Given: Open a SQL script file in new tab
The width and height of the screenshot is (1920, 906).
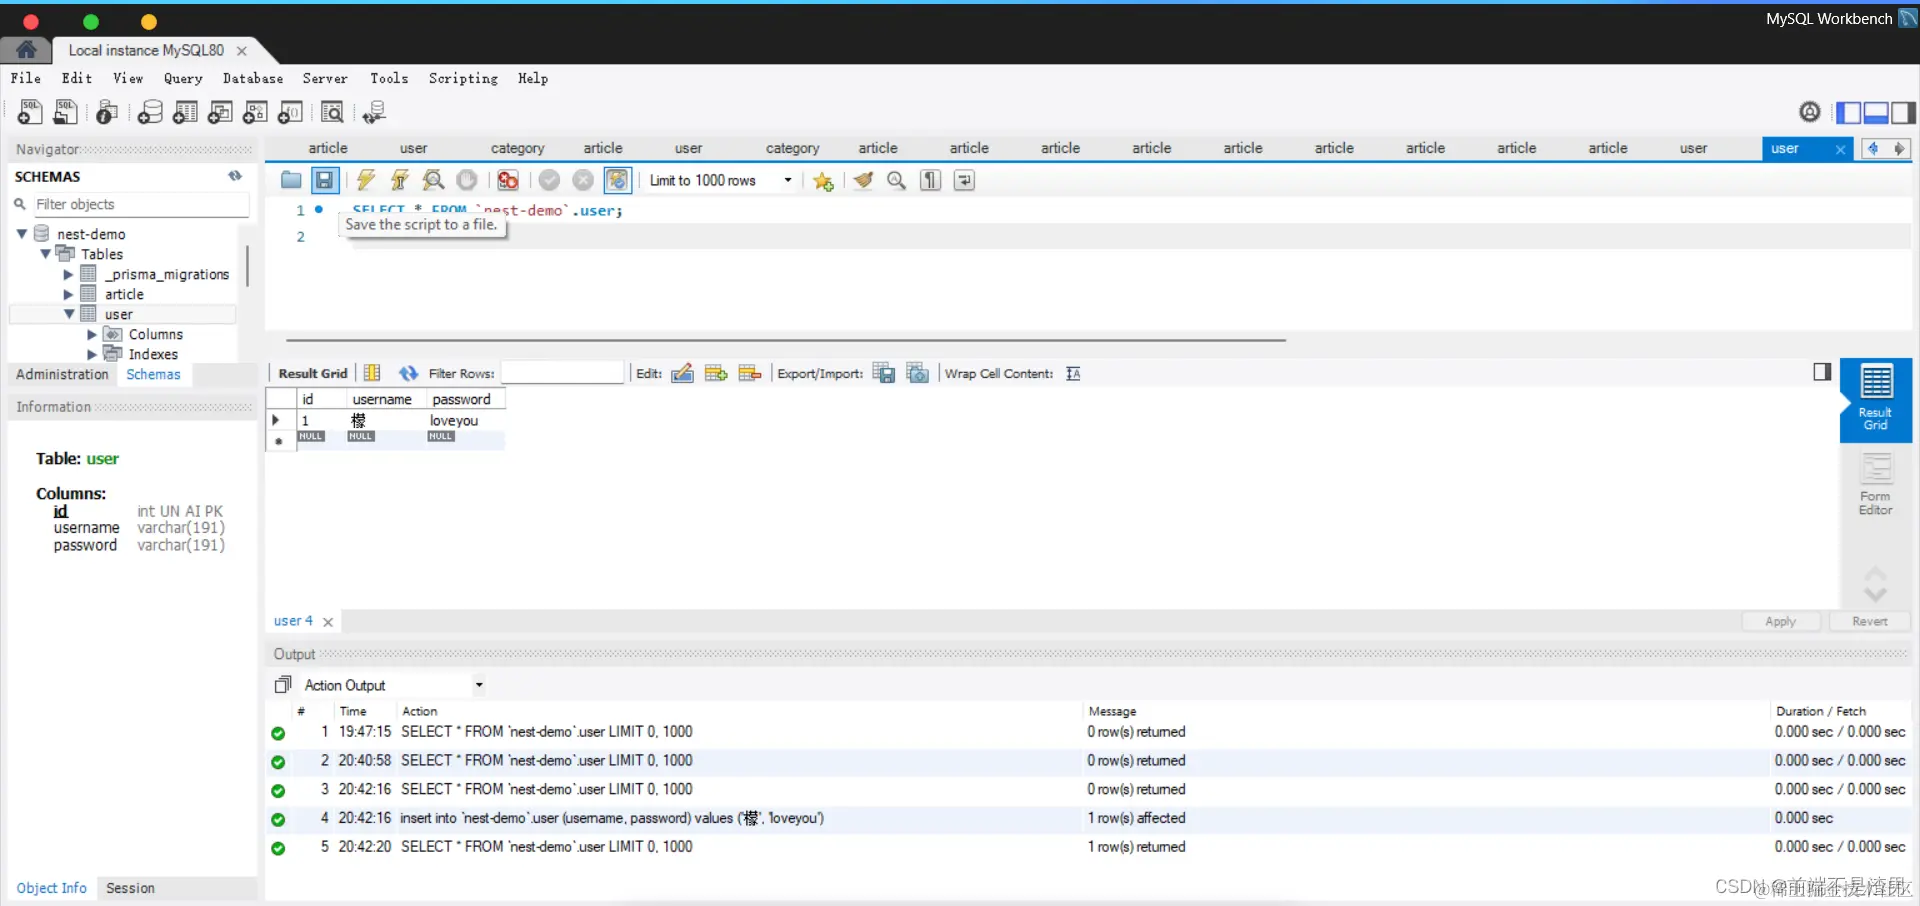Looking at the screenshot, I should click(x=65, y=112).
